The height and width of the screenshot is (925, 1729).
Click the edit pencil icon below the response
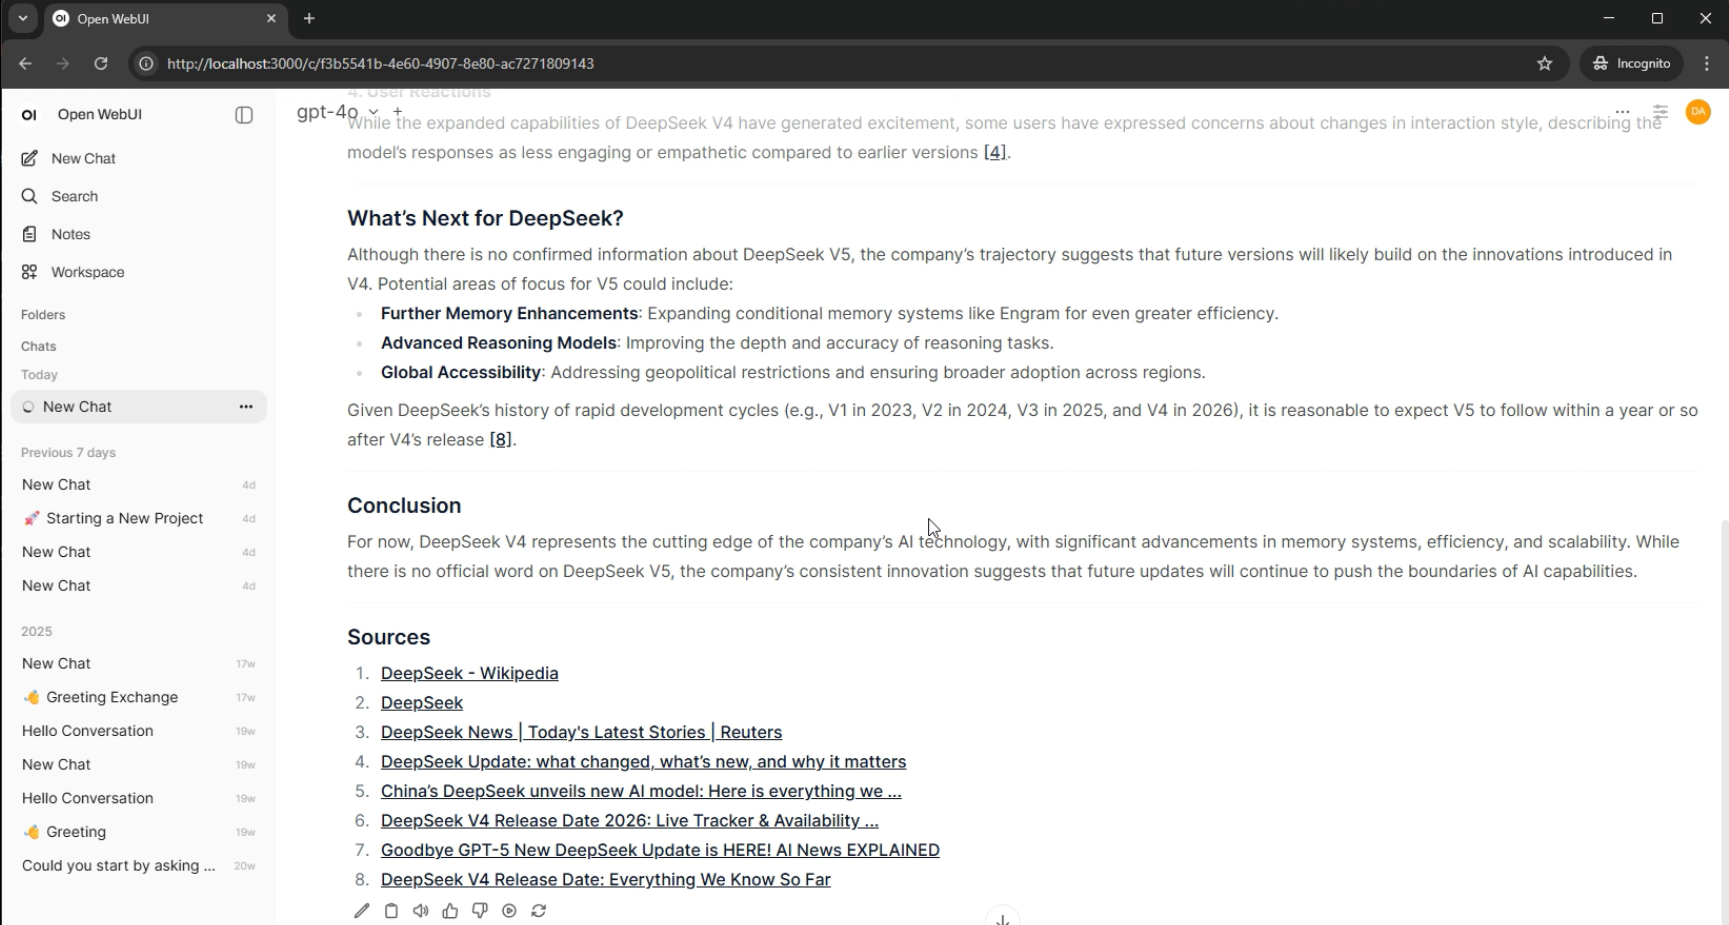coord(362,911)
